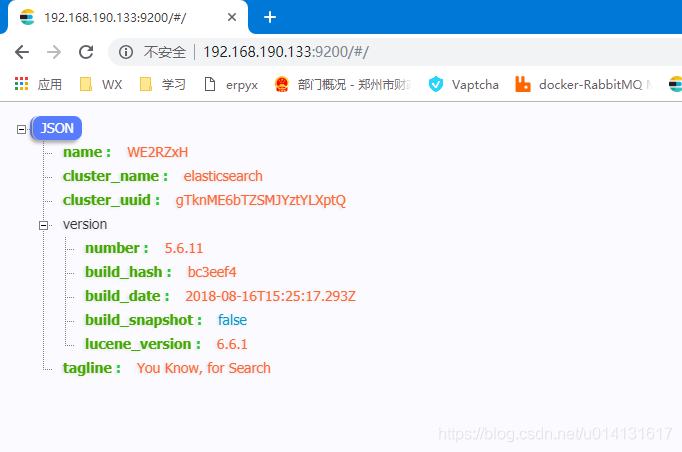Collapse the root JSON node
Image resolution: width=682 pixels, height=452 pixels.
click(x=21, y=129)
